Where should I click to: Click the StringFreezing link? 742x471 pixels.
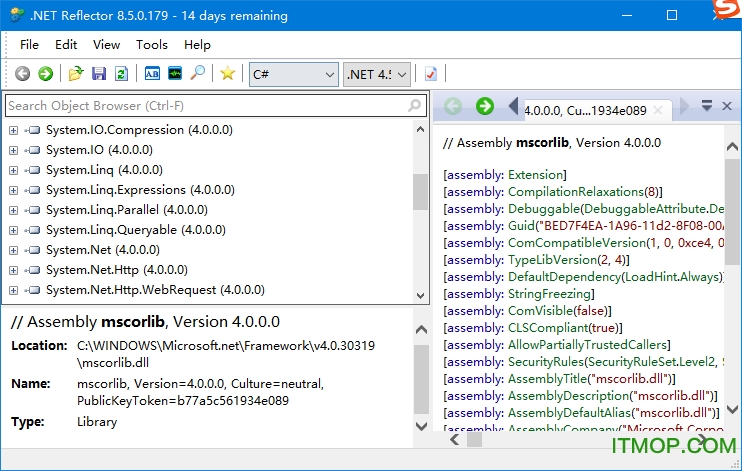pos(549,294)
